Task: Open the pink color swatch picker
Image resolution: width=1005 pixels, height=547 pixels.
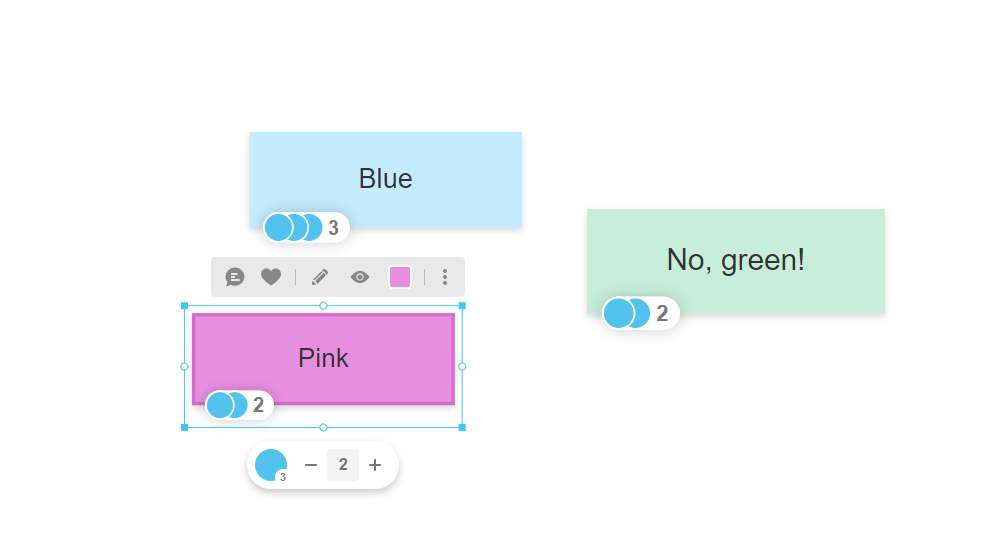Action: [x=400, y=277]
